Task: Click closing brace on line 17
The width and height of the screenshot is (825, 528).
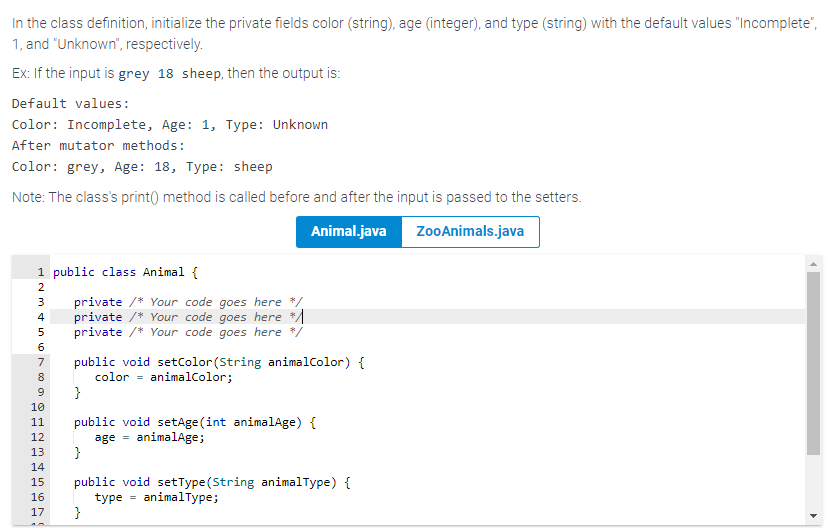Action: click(x=77, y=512)
